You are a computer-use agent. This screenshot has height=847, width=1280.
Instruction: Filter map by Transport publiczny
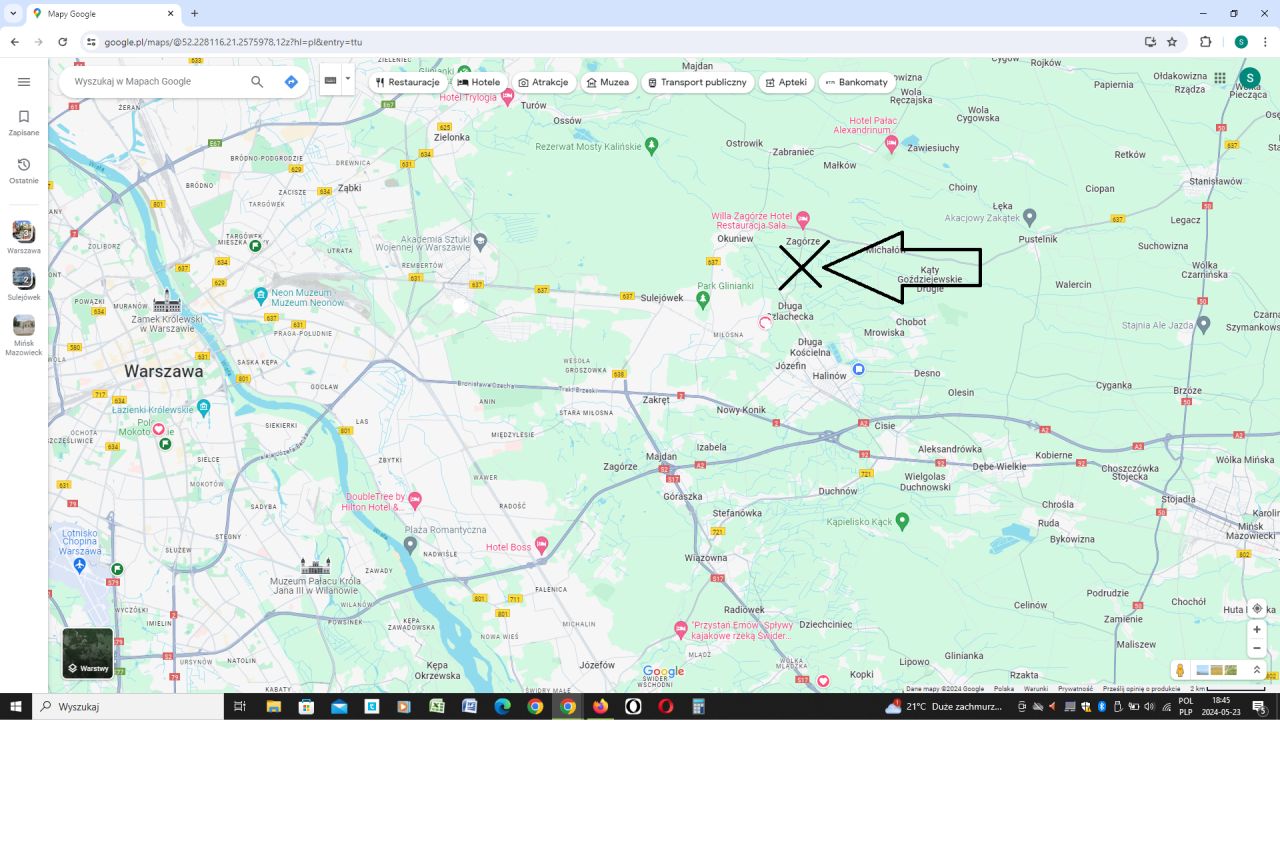697,82
